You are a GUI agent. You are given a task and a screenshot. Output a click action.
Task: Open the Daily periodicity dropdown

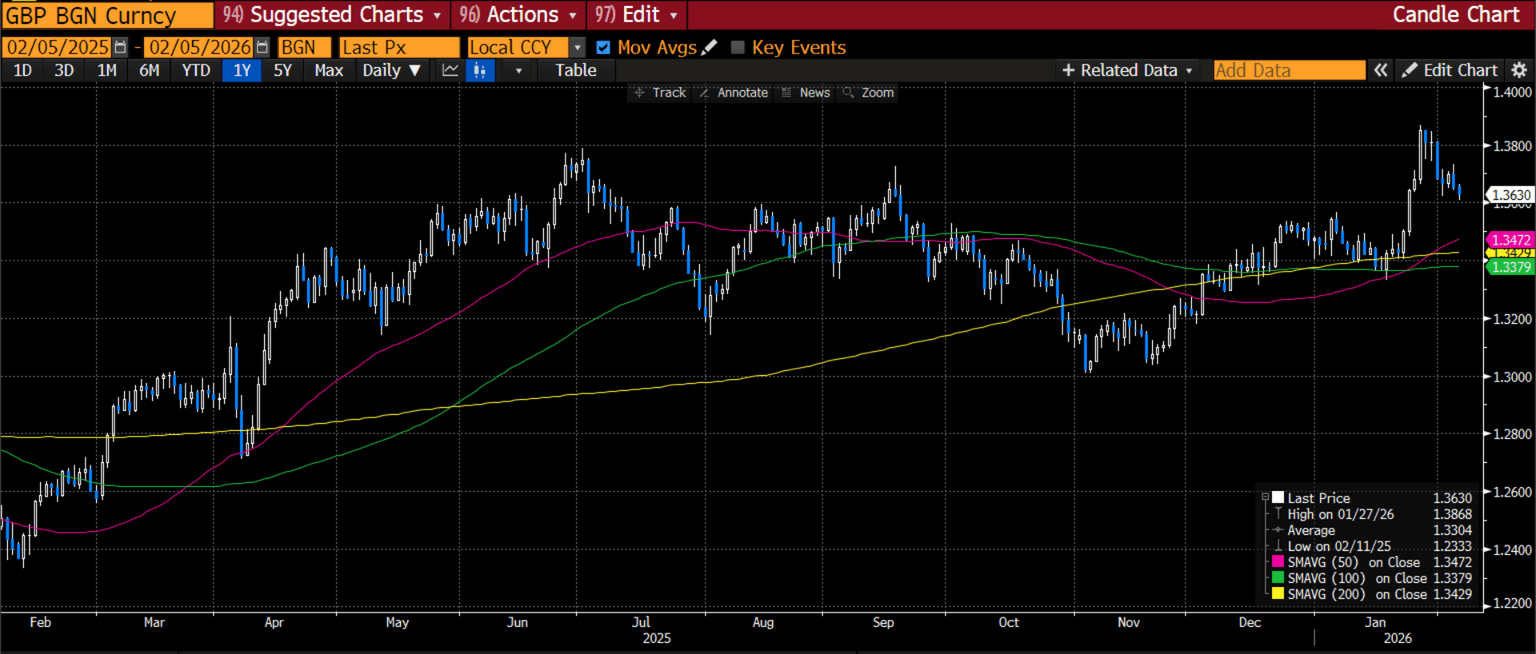(392, 70)
